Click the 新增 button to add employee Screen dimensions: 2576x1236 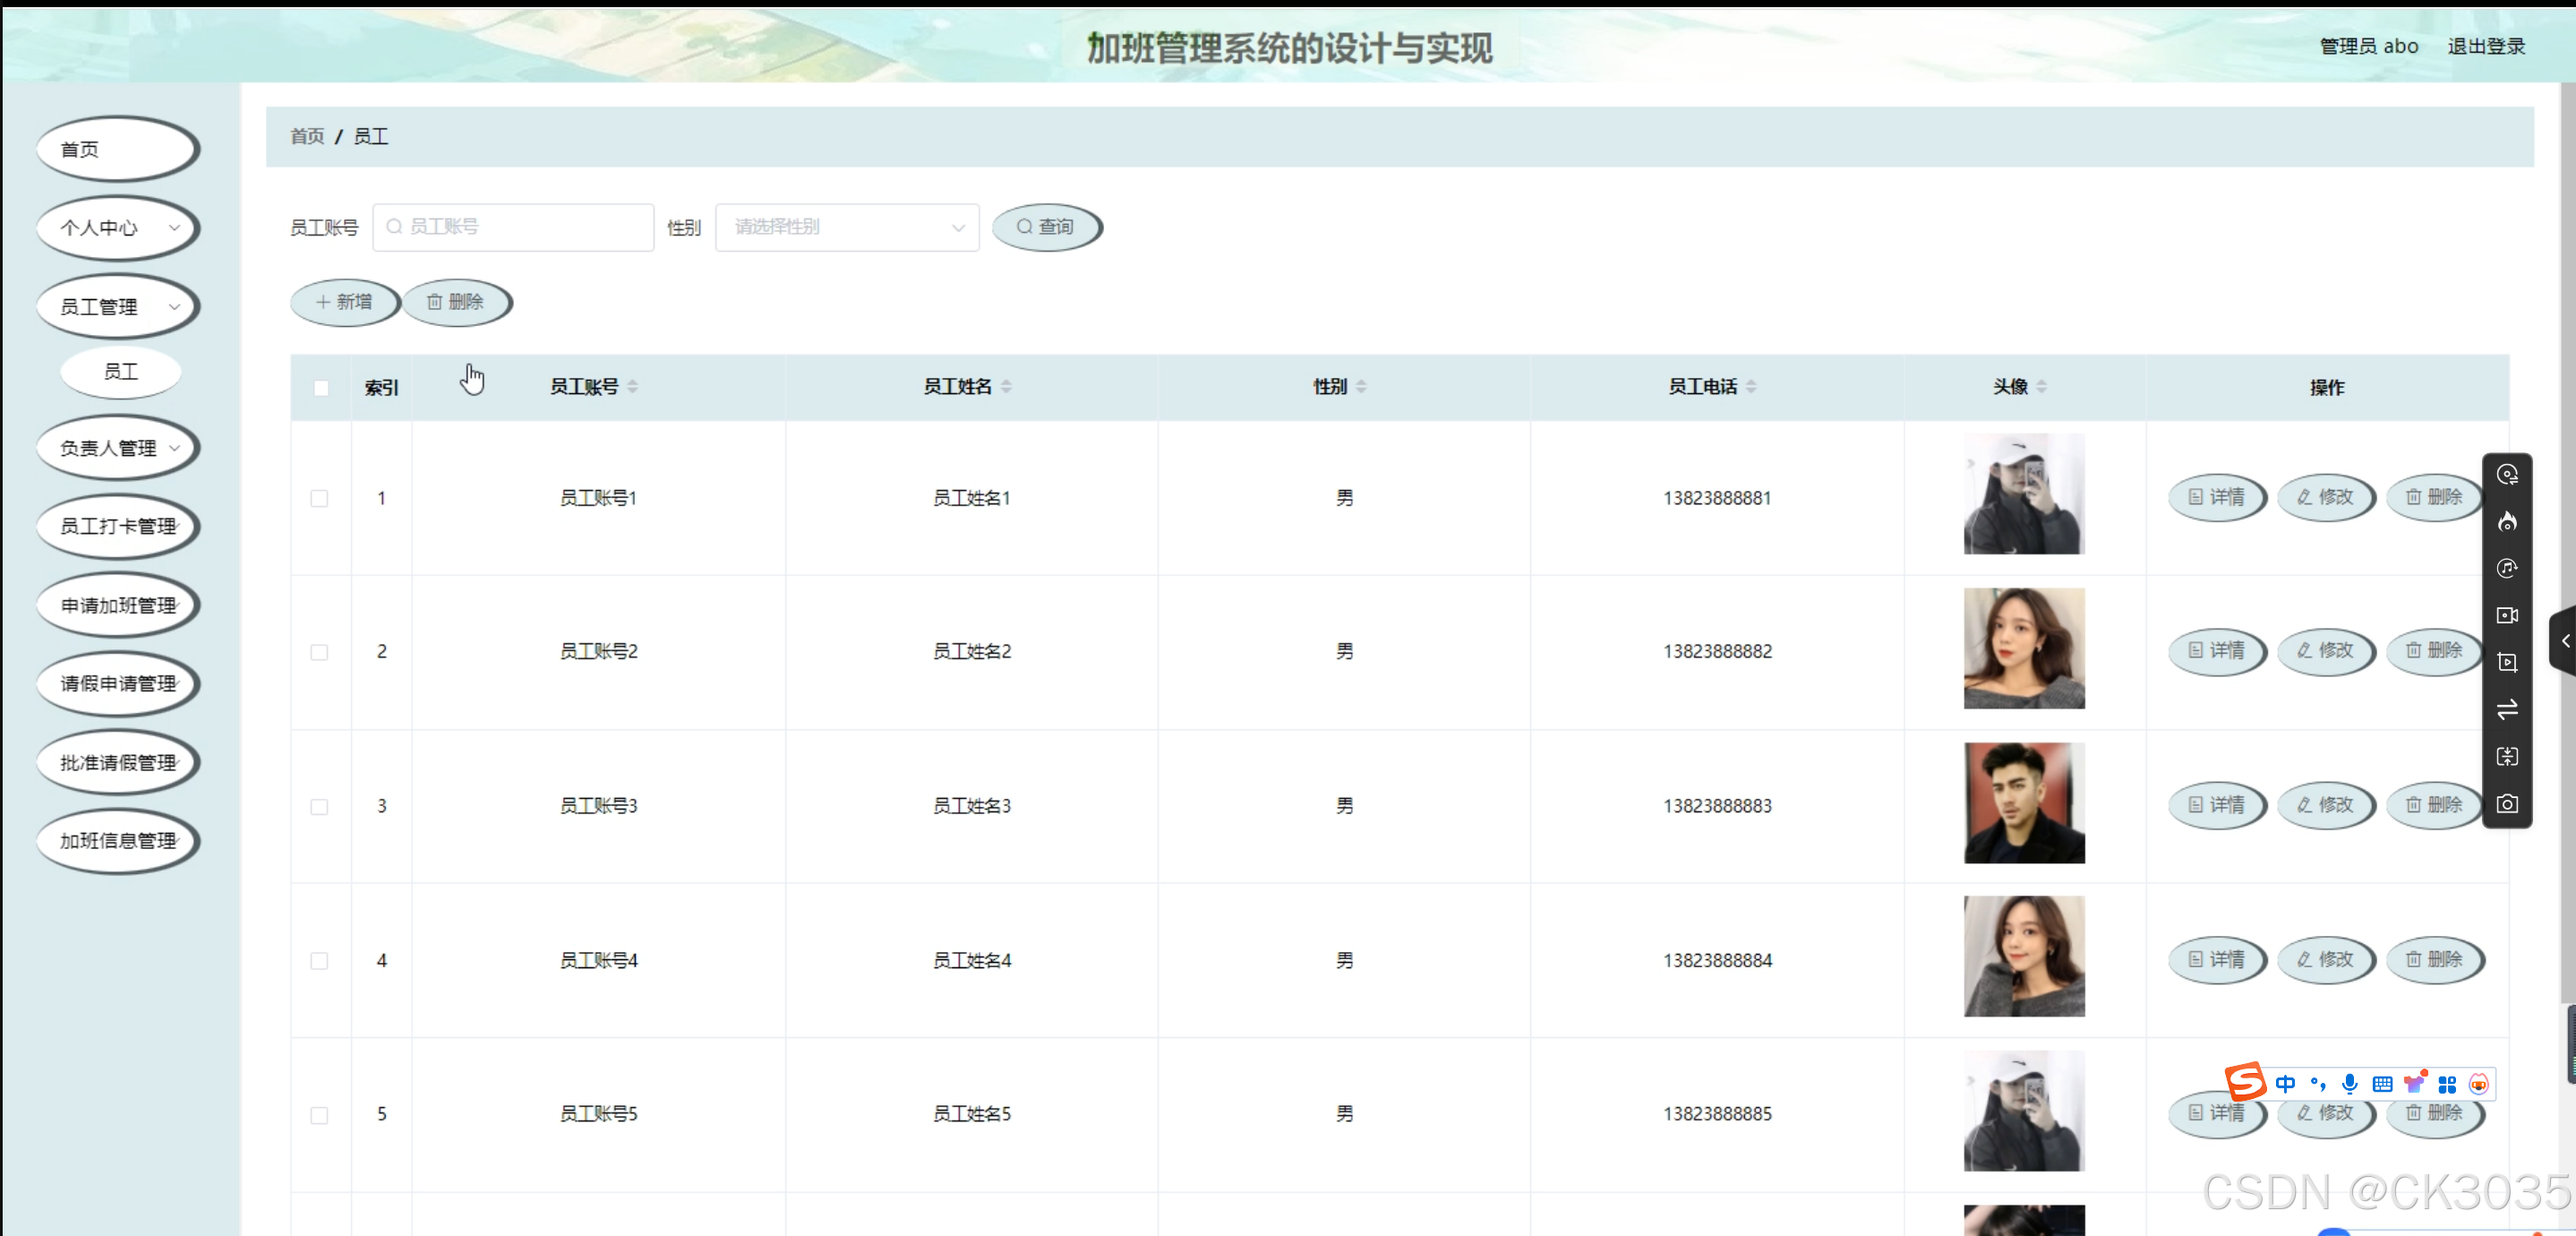[344, 302]
